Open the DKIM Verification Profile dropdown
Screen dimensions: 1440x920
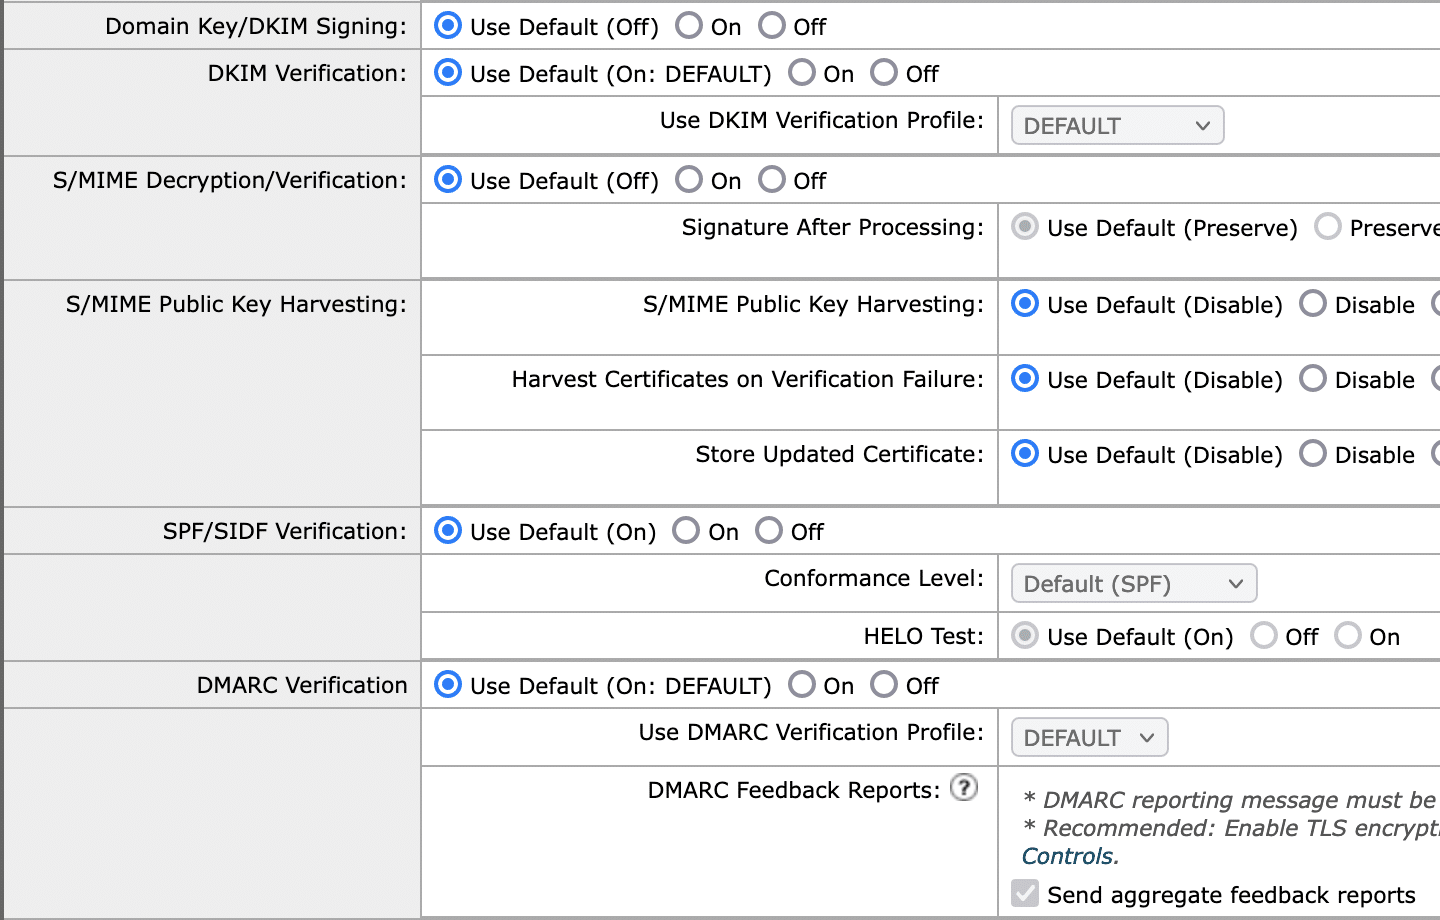click(1117, 125)
